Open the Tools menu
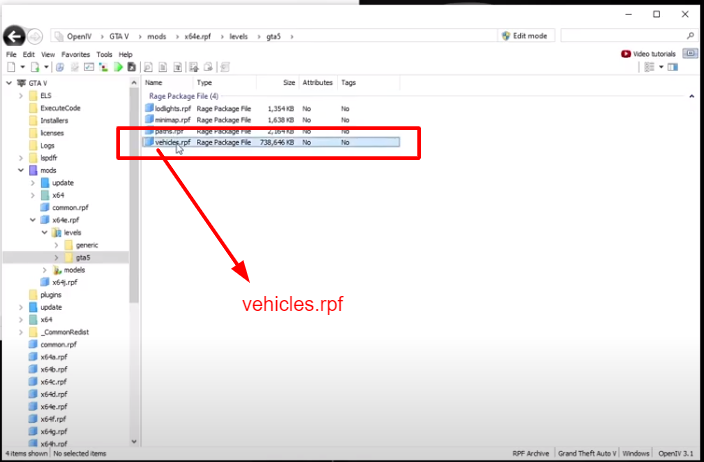This screenshot has height=462, width=704. point(104,54)
